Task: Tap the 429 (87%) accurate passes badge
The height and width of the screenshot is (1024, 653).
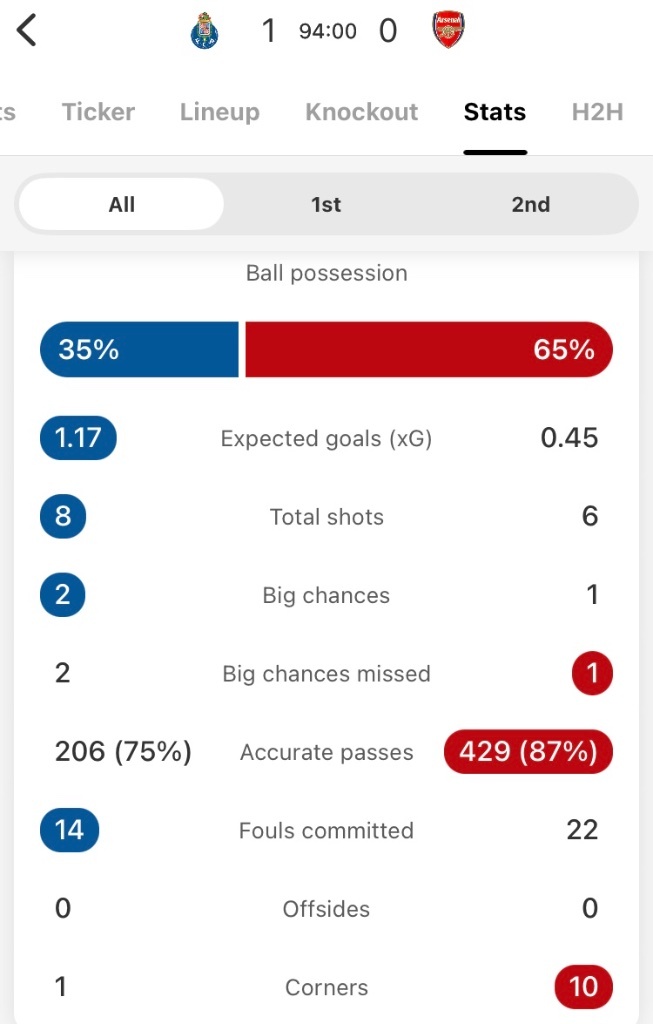Action: [528, 752]
